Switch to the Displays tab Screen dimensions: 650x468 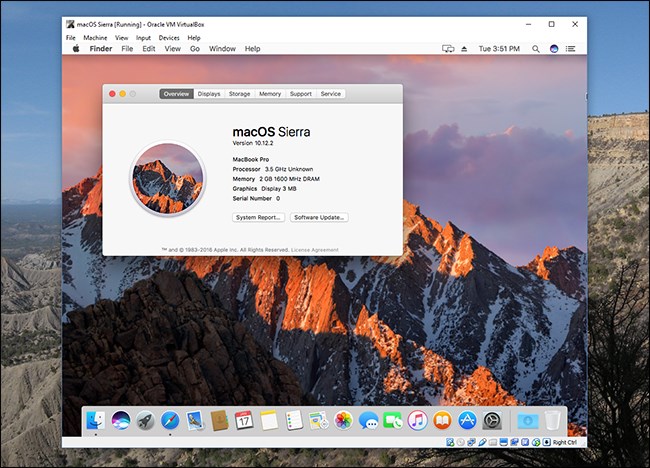[x=209, y=94]
